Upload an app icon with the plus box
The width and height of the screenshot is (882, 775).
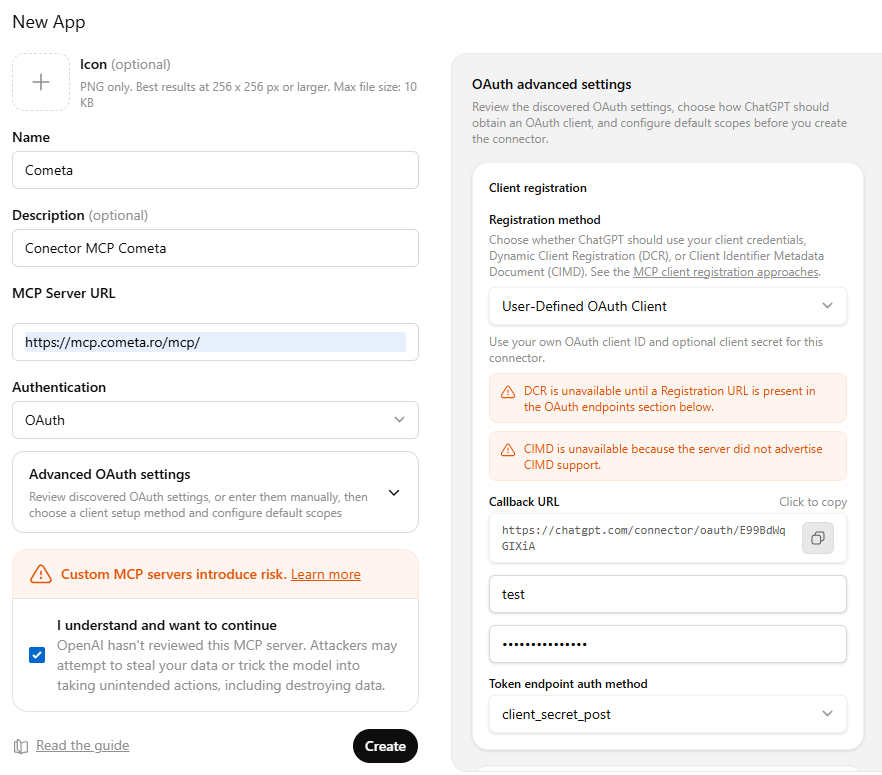point(41,82)
